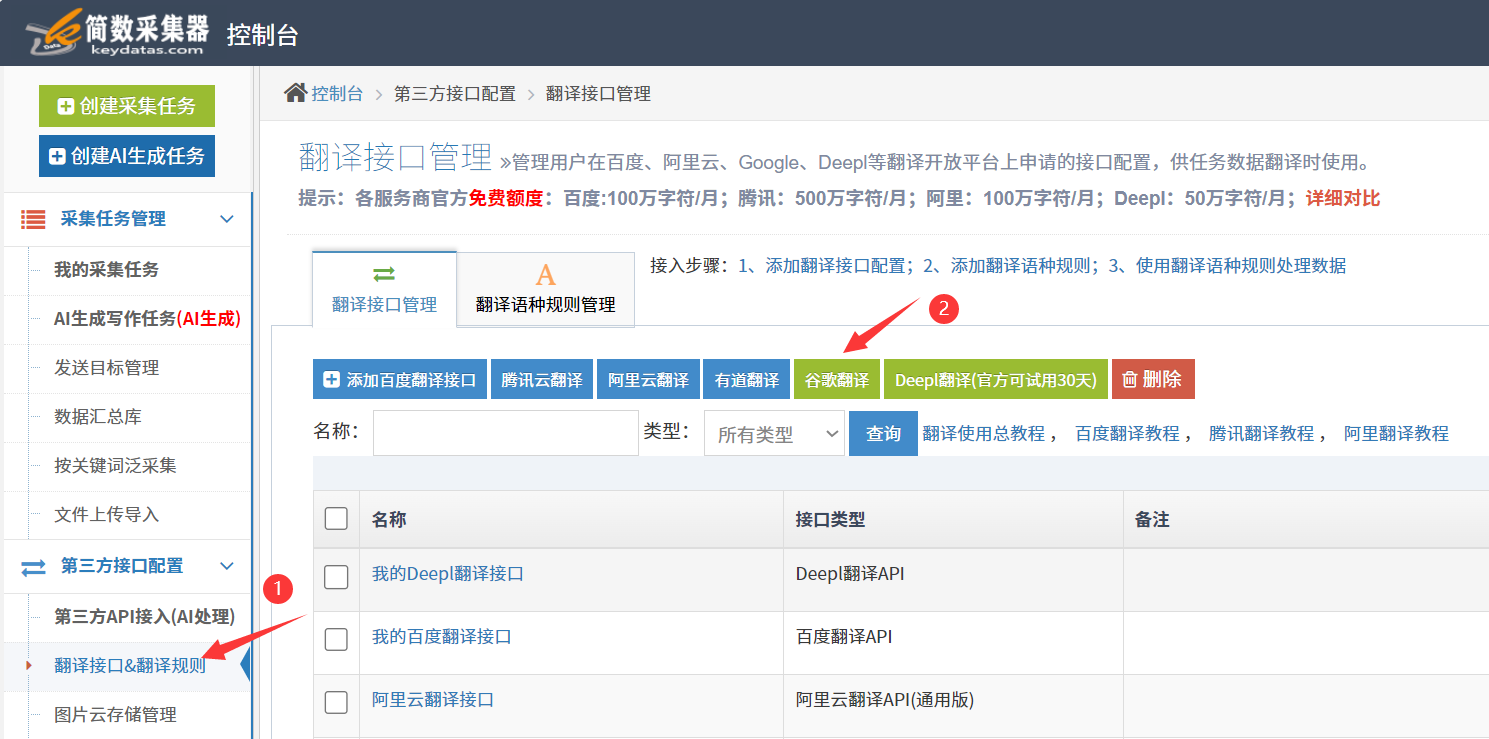The width and height of the screenshot is (1489, 739).
Task: Click green arrows icon on 翻译接口管理 tab
Action: [x=384, y=273]
